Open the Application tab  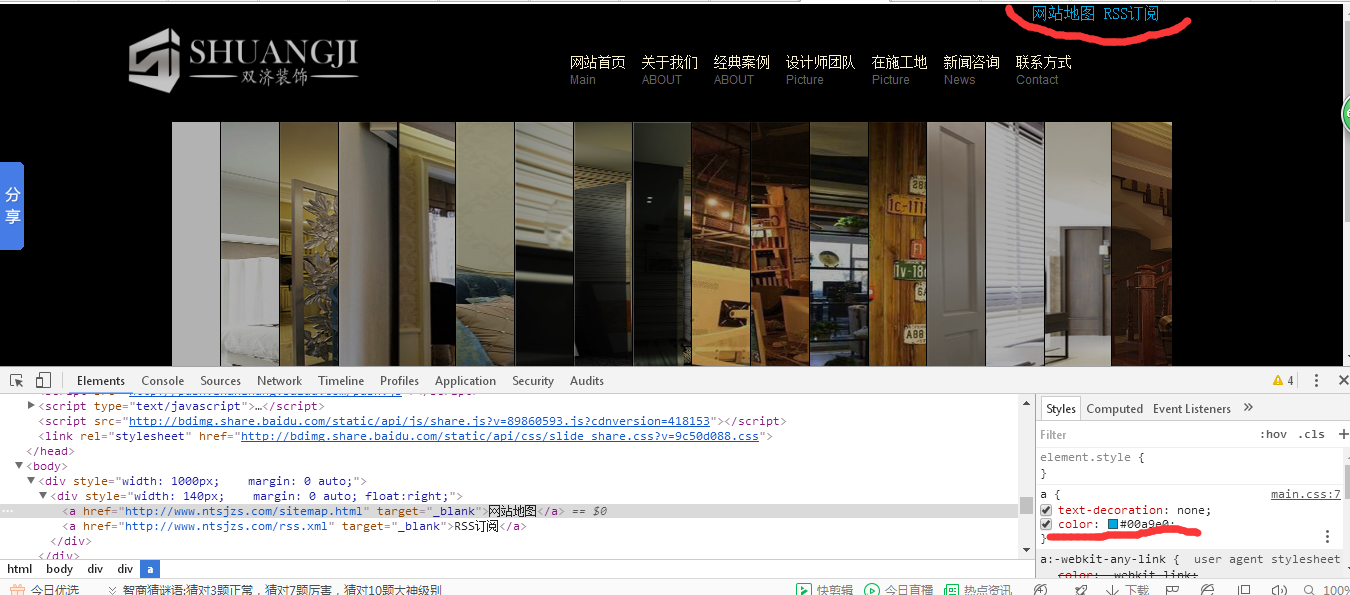click(x=465, y=381)
